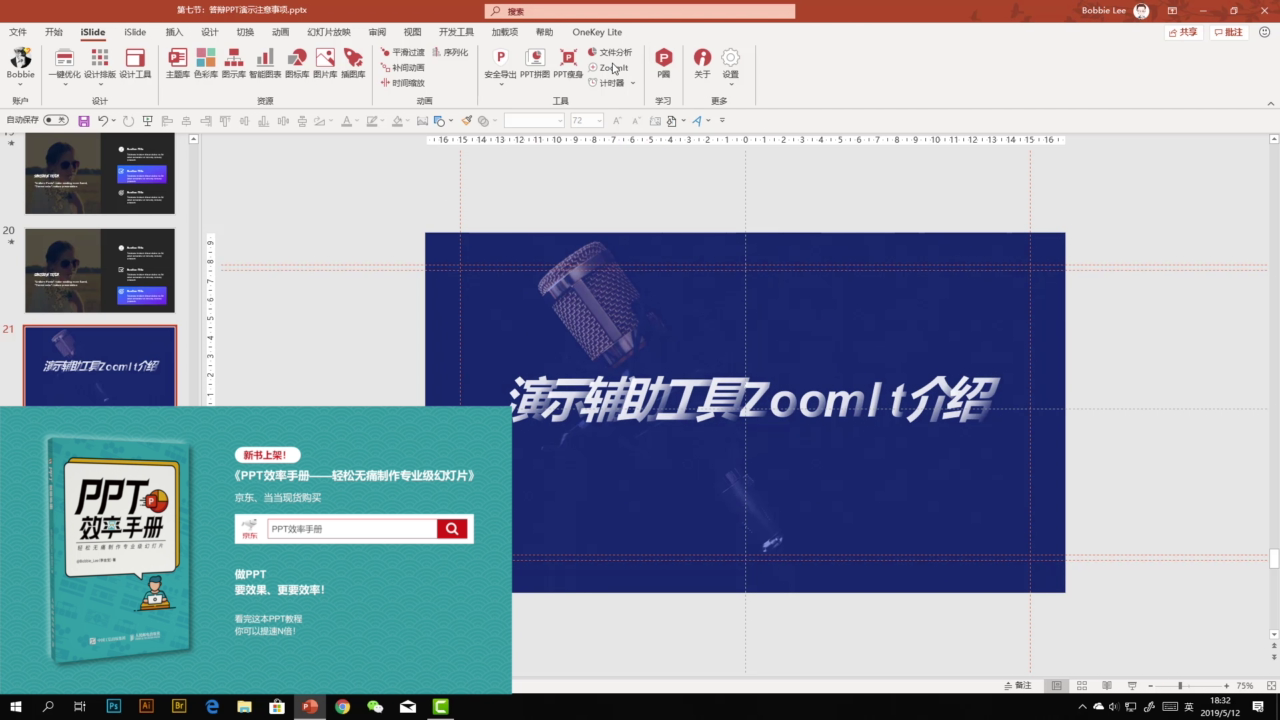1280x720 pixels.
Task: Switch to the 插入 Insert tab
Action: [174, 32]
